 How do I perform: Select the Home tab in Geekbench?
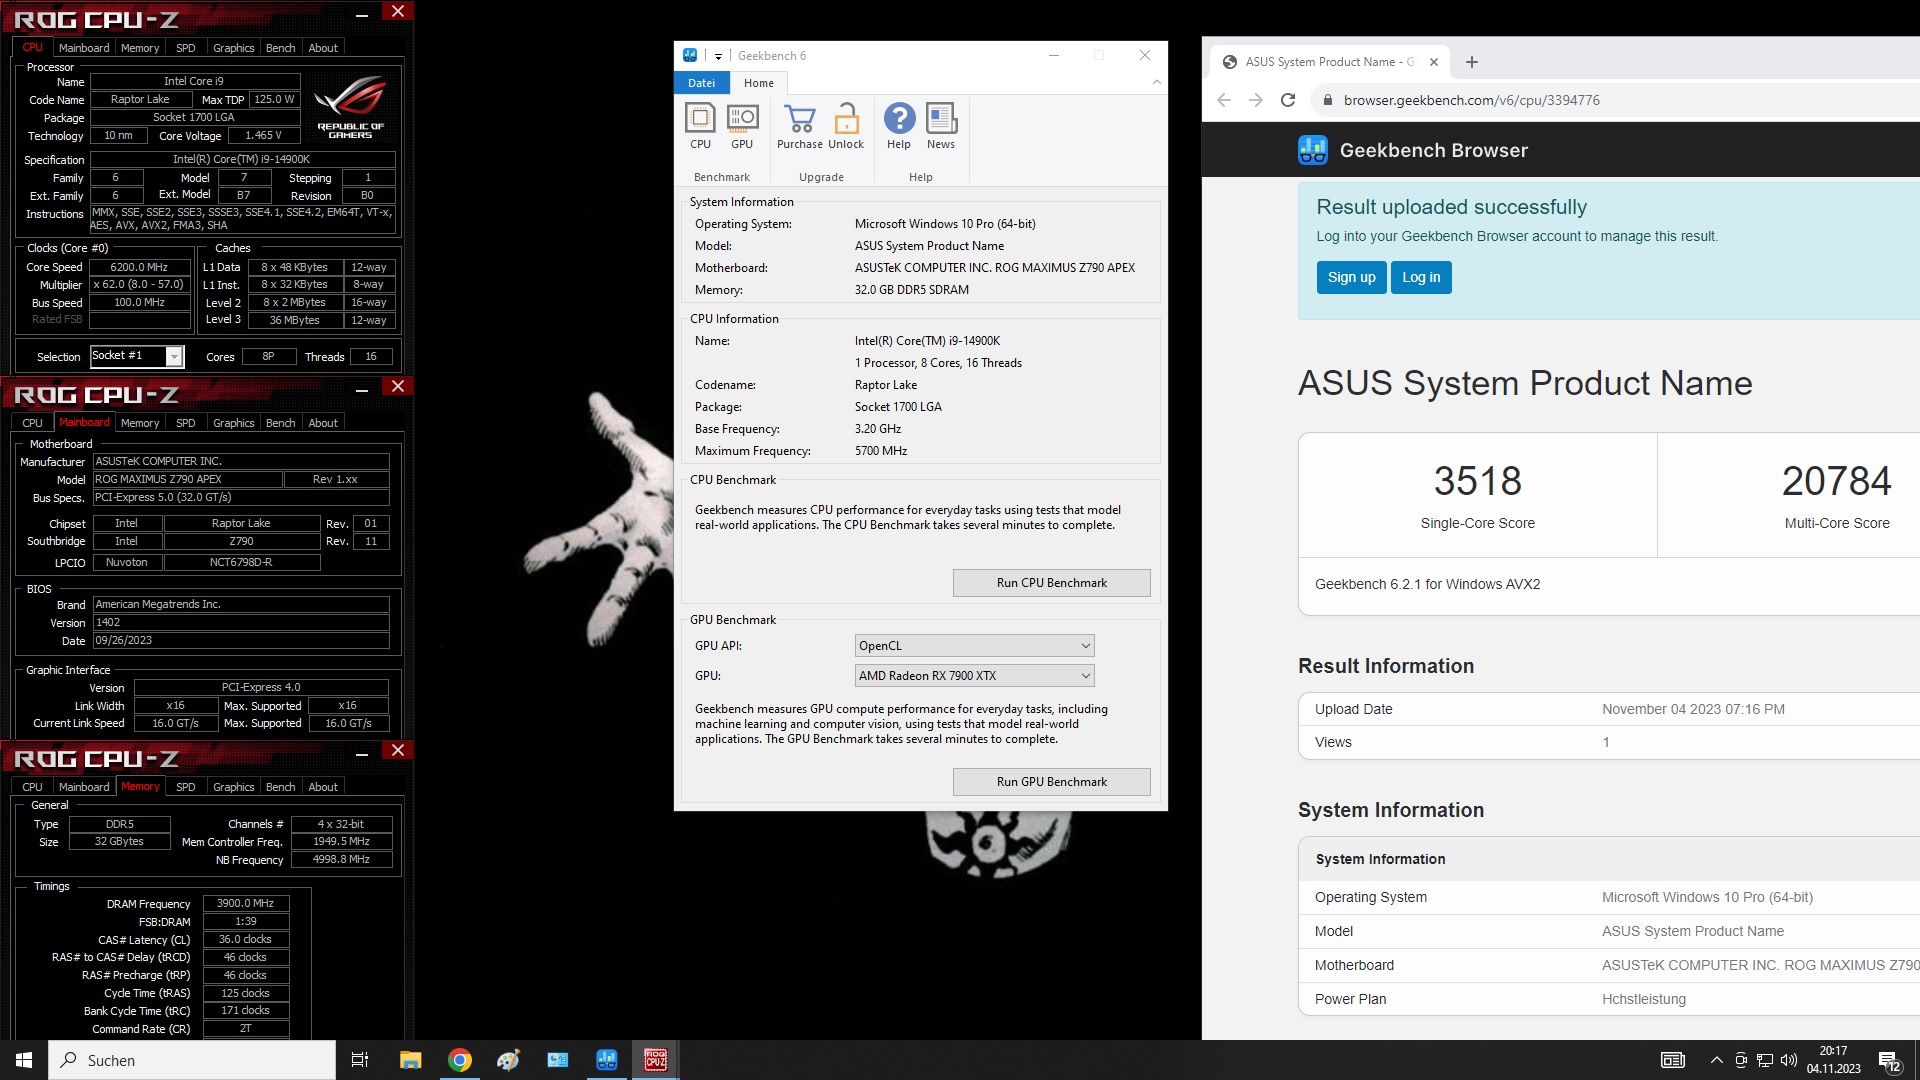point(759,83)
